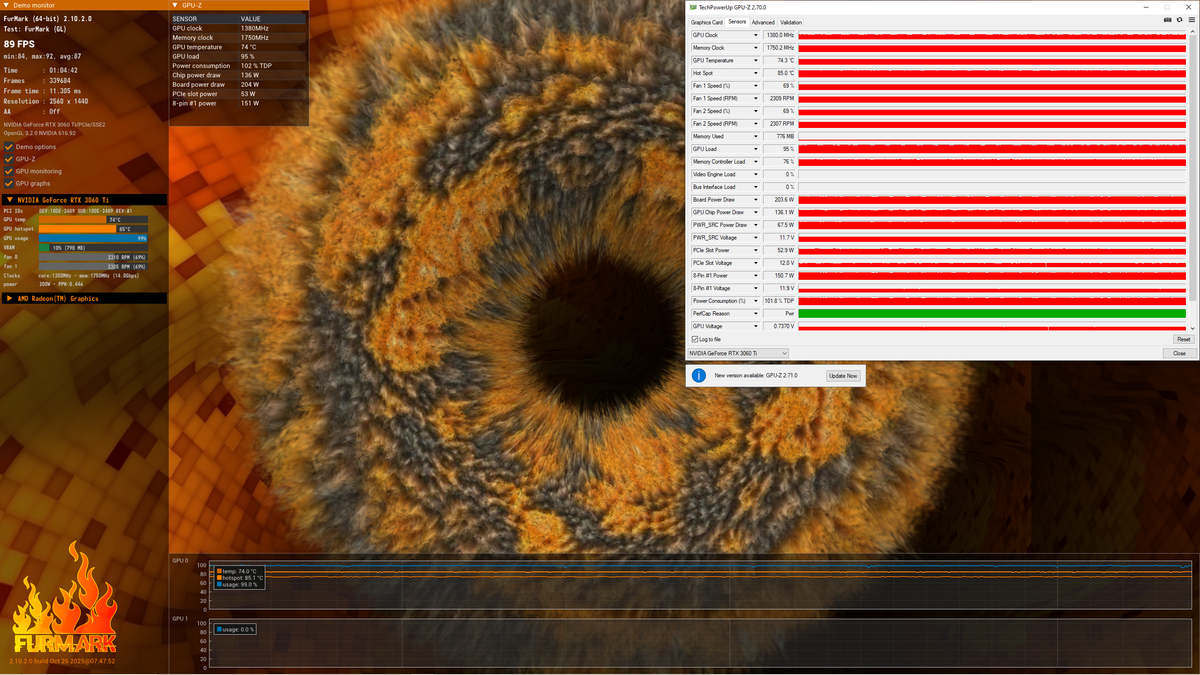Untick the GPU-Z checkbox in Demo monitor
1200x675 pixels.
[9, 159]
